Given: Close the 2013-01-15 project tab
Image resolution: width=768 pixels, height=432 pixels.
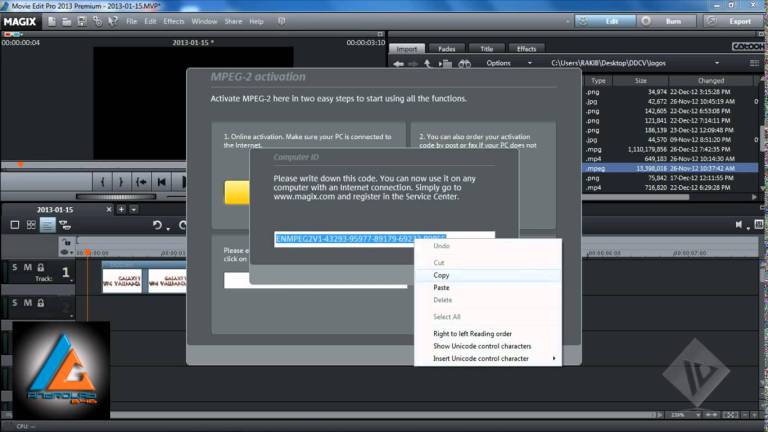Looking at the screenshot, I should pyautogui.click(x=109, y=210).
